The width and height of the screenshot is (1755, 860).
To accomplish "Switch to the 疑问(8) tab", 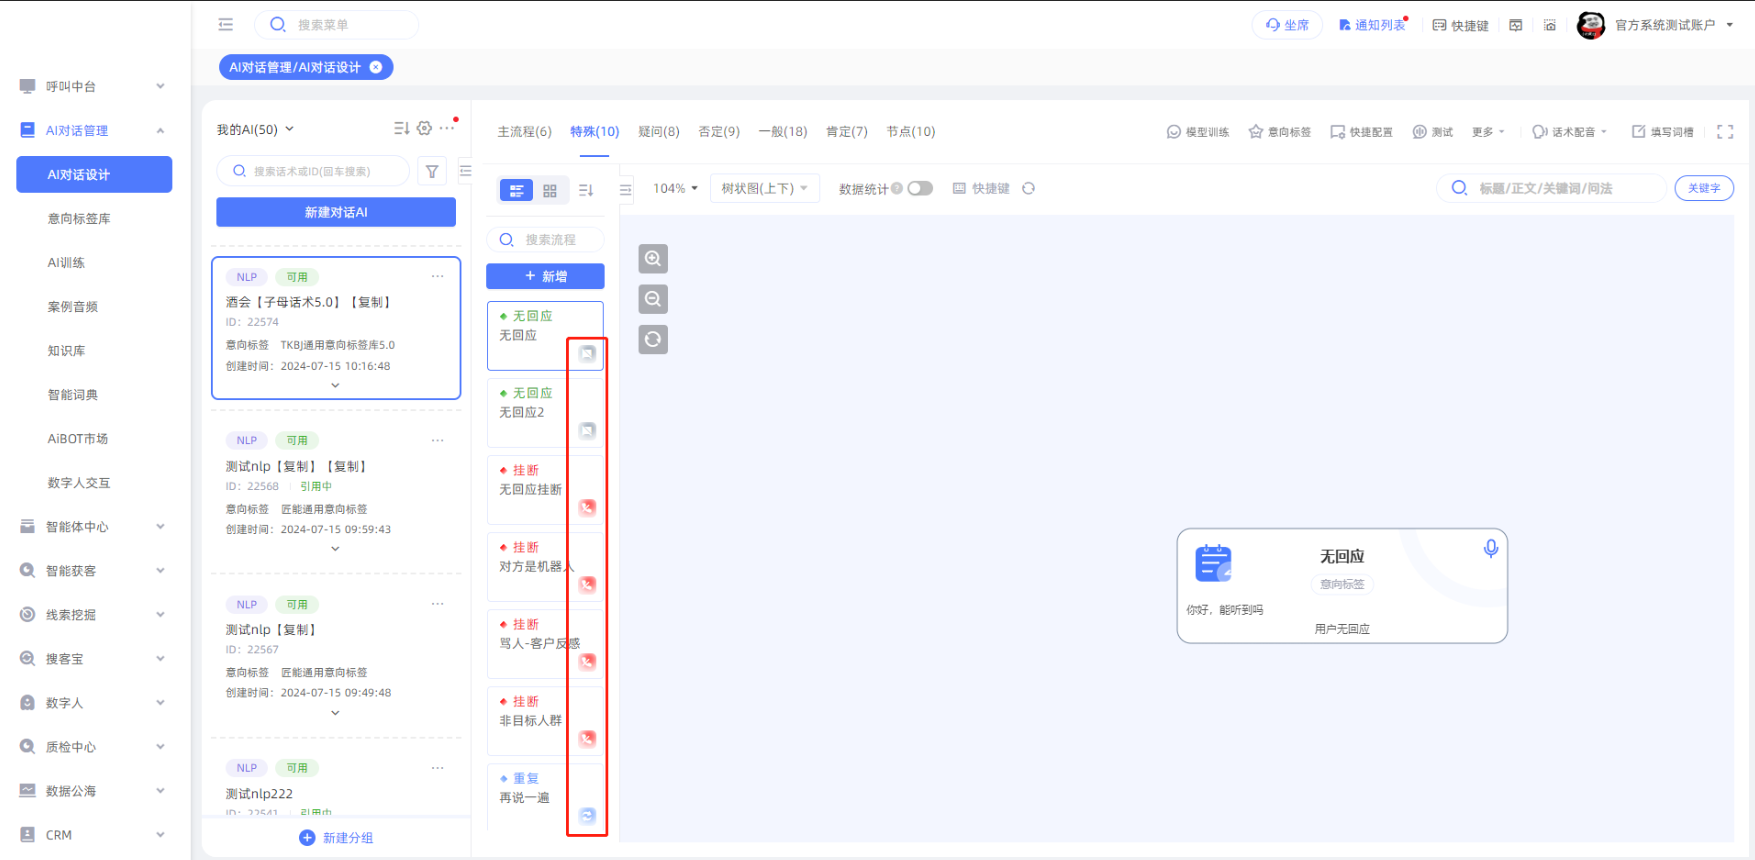I will tap(658, 132).
